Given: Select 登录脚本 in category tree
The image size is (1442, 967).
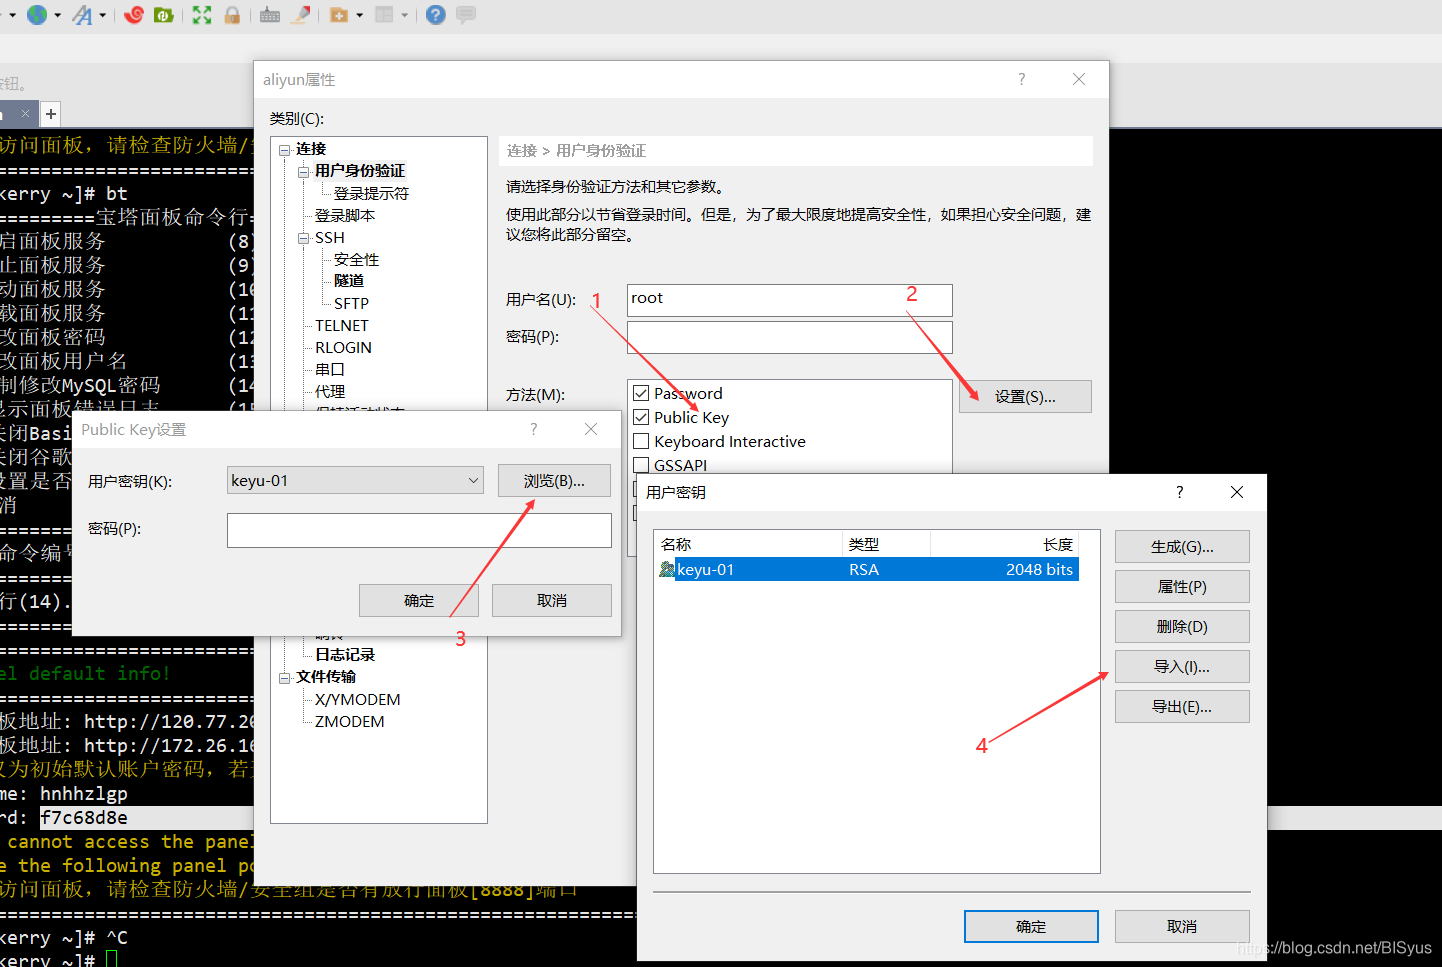Looking at the screenshot, I should [345, 215].
